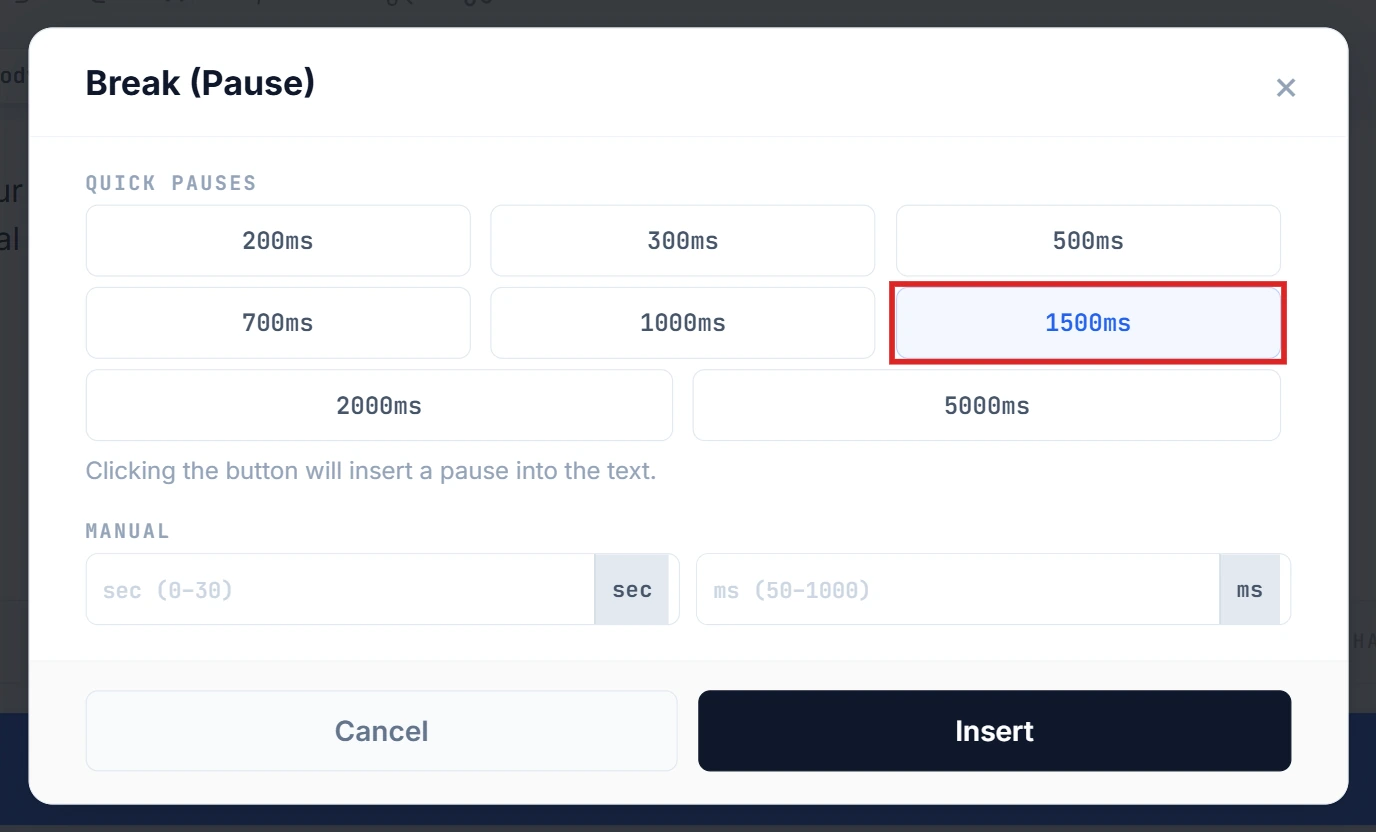Select the highlighted 1500ms pause
Viewport: 1376px width, 832px height.
(x=1088, y=322)
